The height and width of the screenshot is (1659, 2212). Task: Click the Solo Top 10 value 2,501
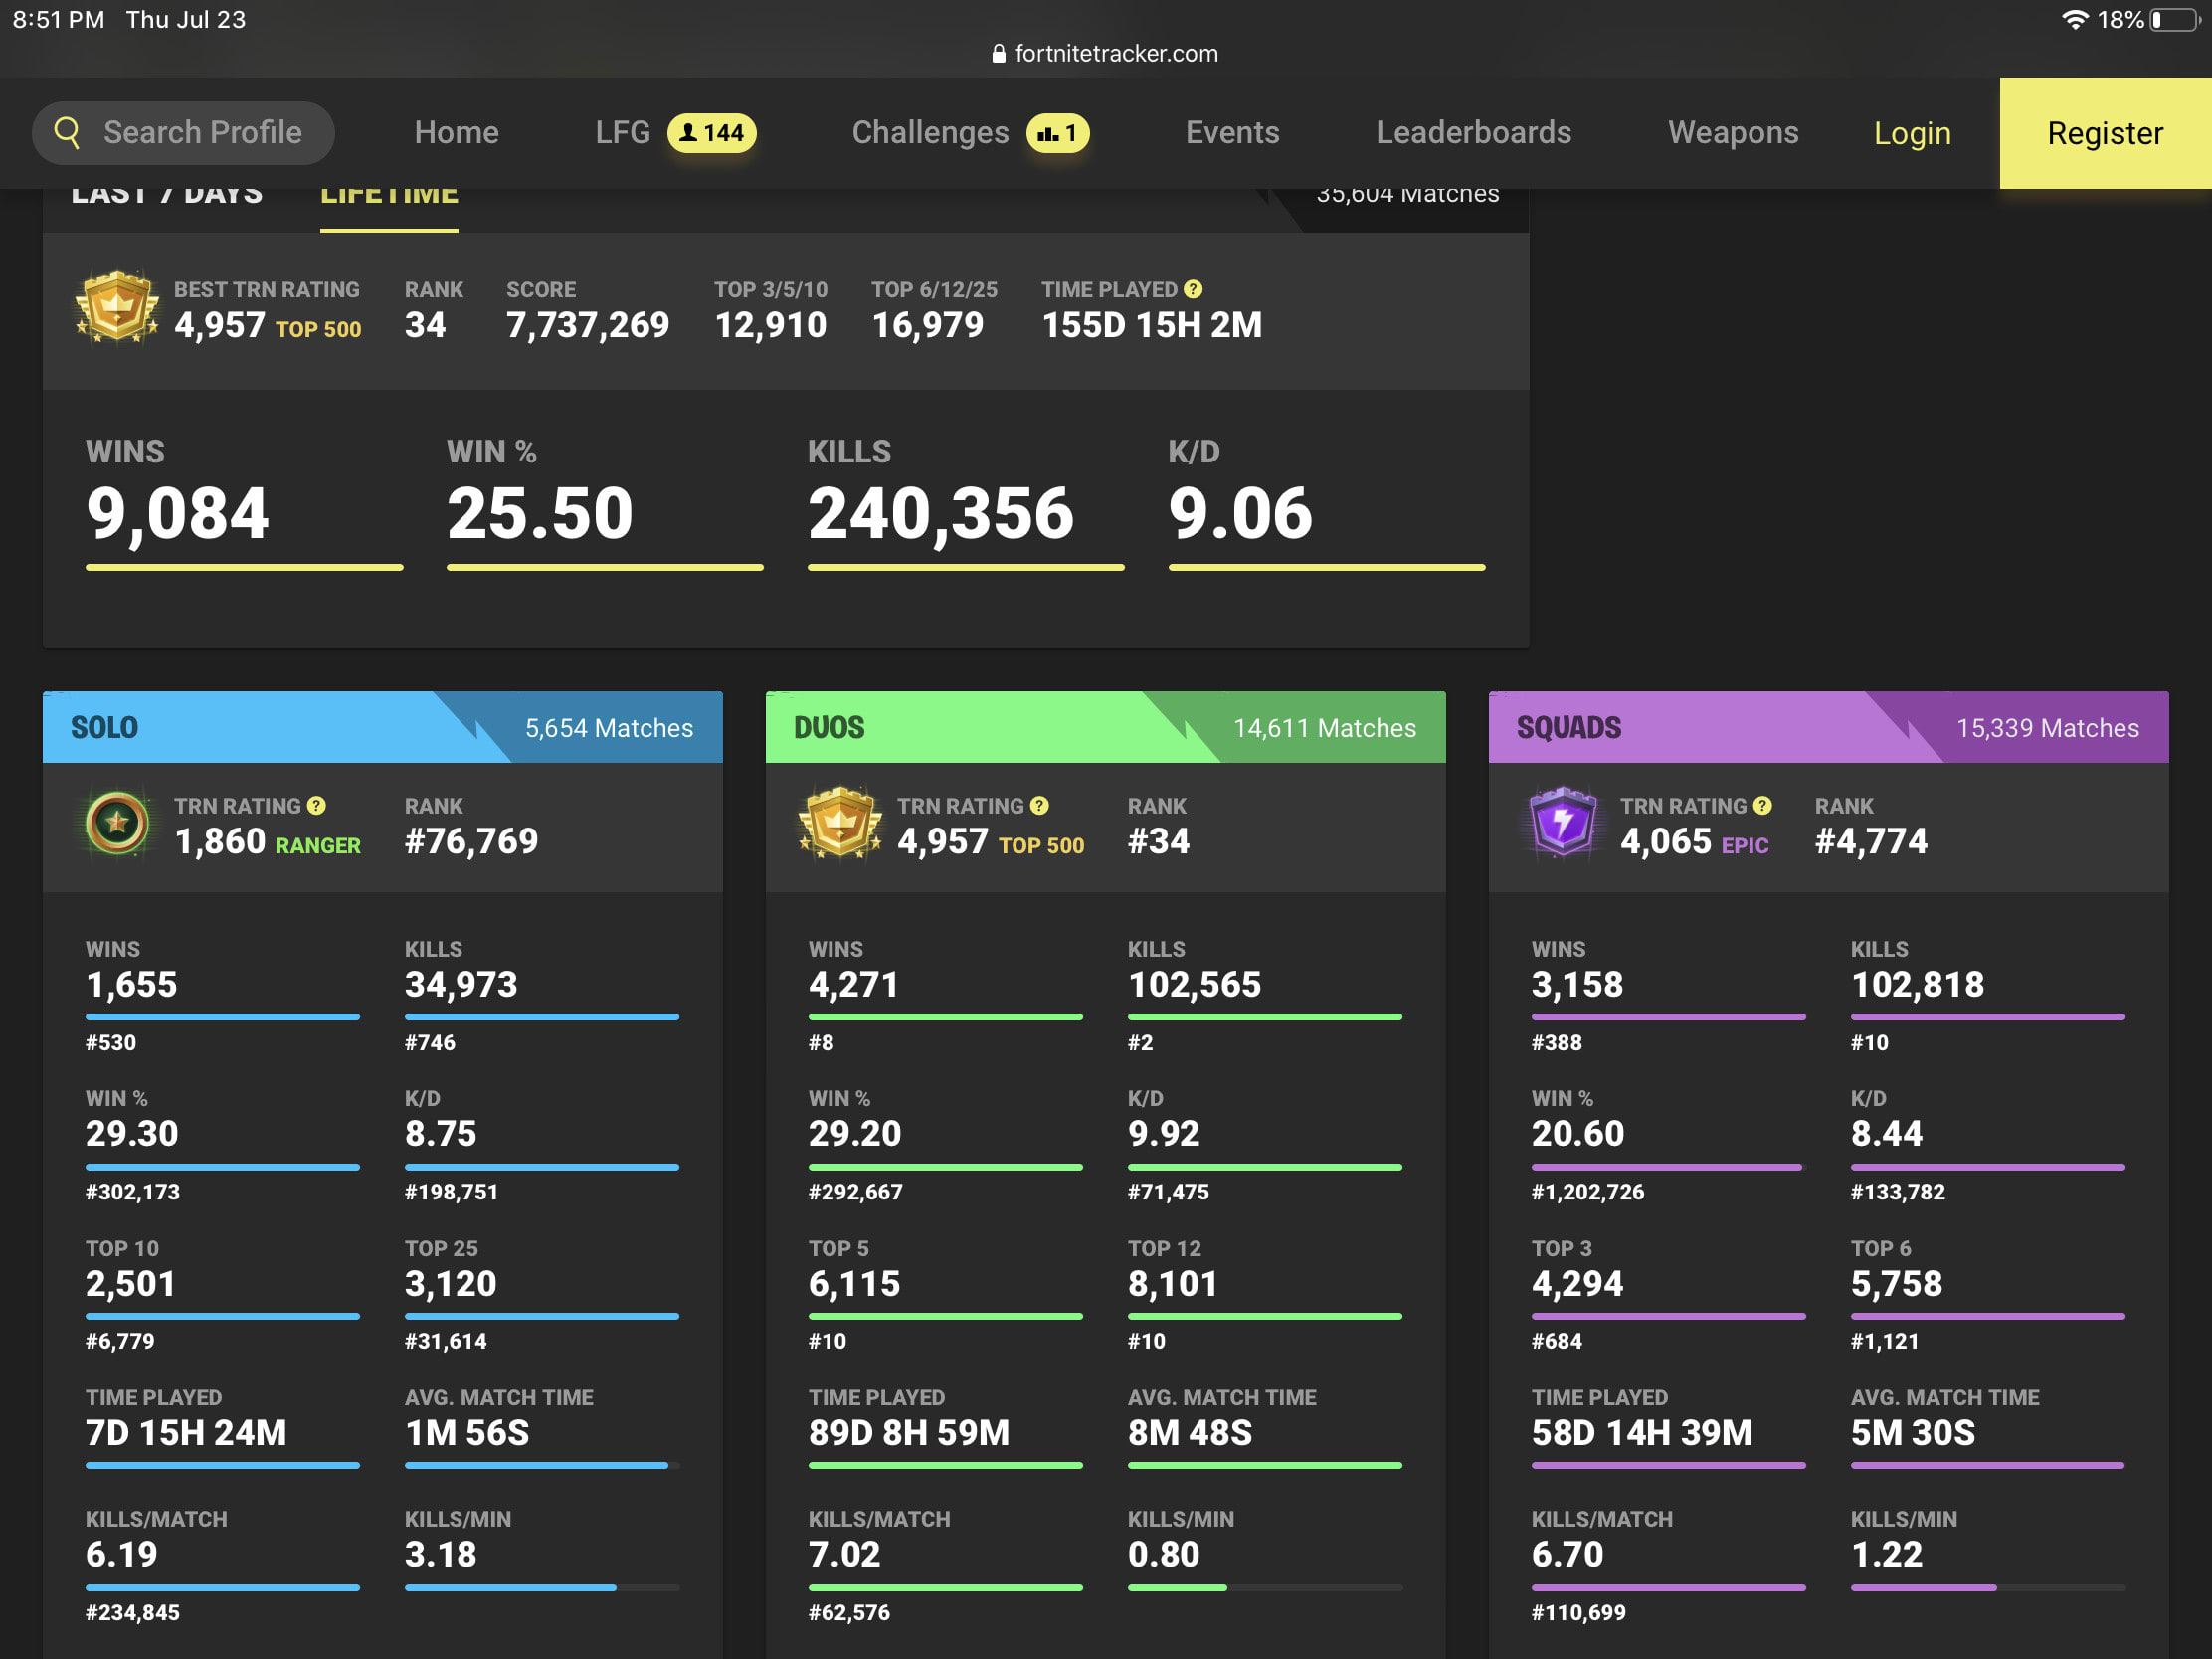130,1284
